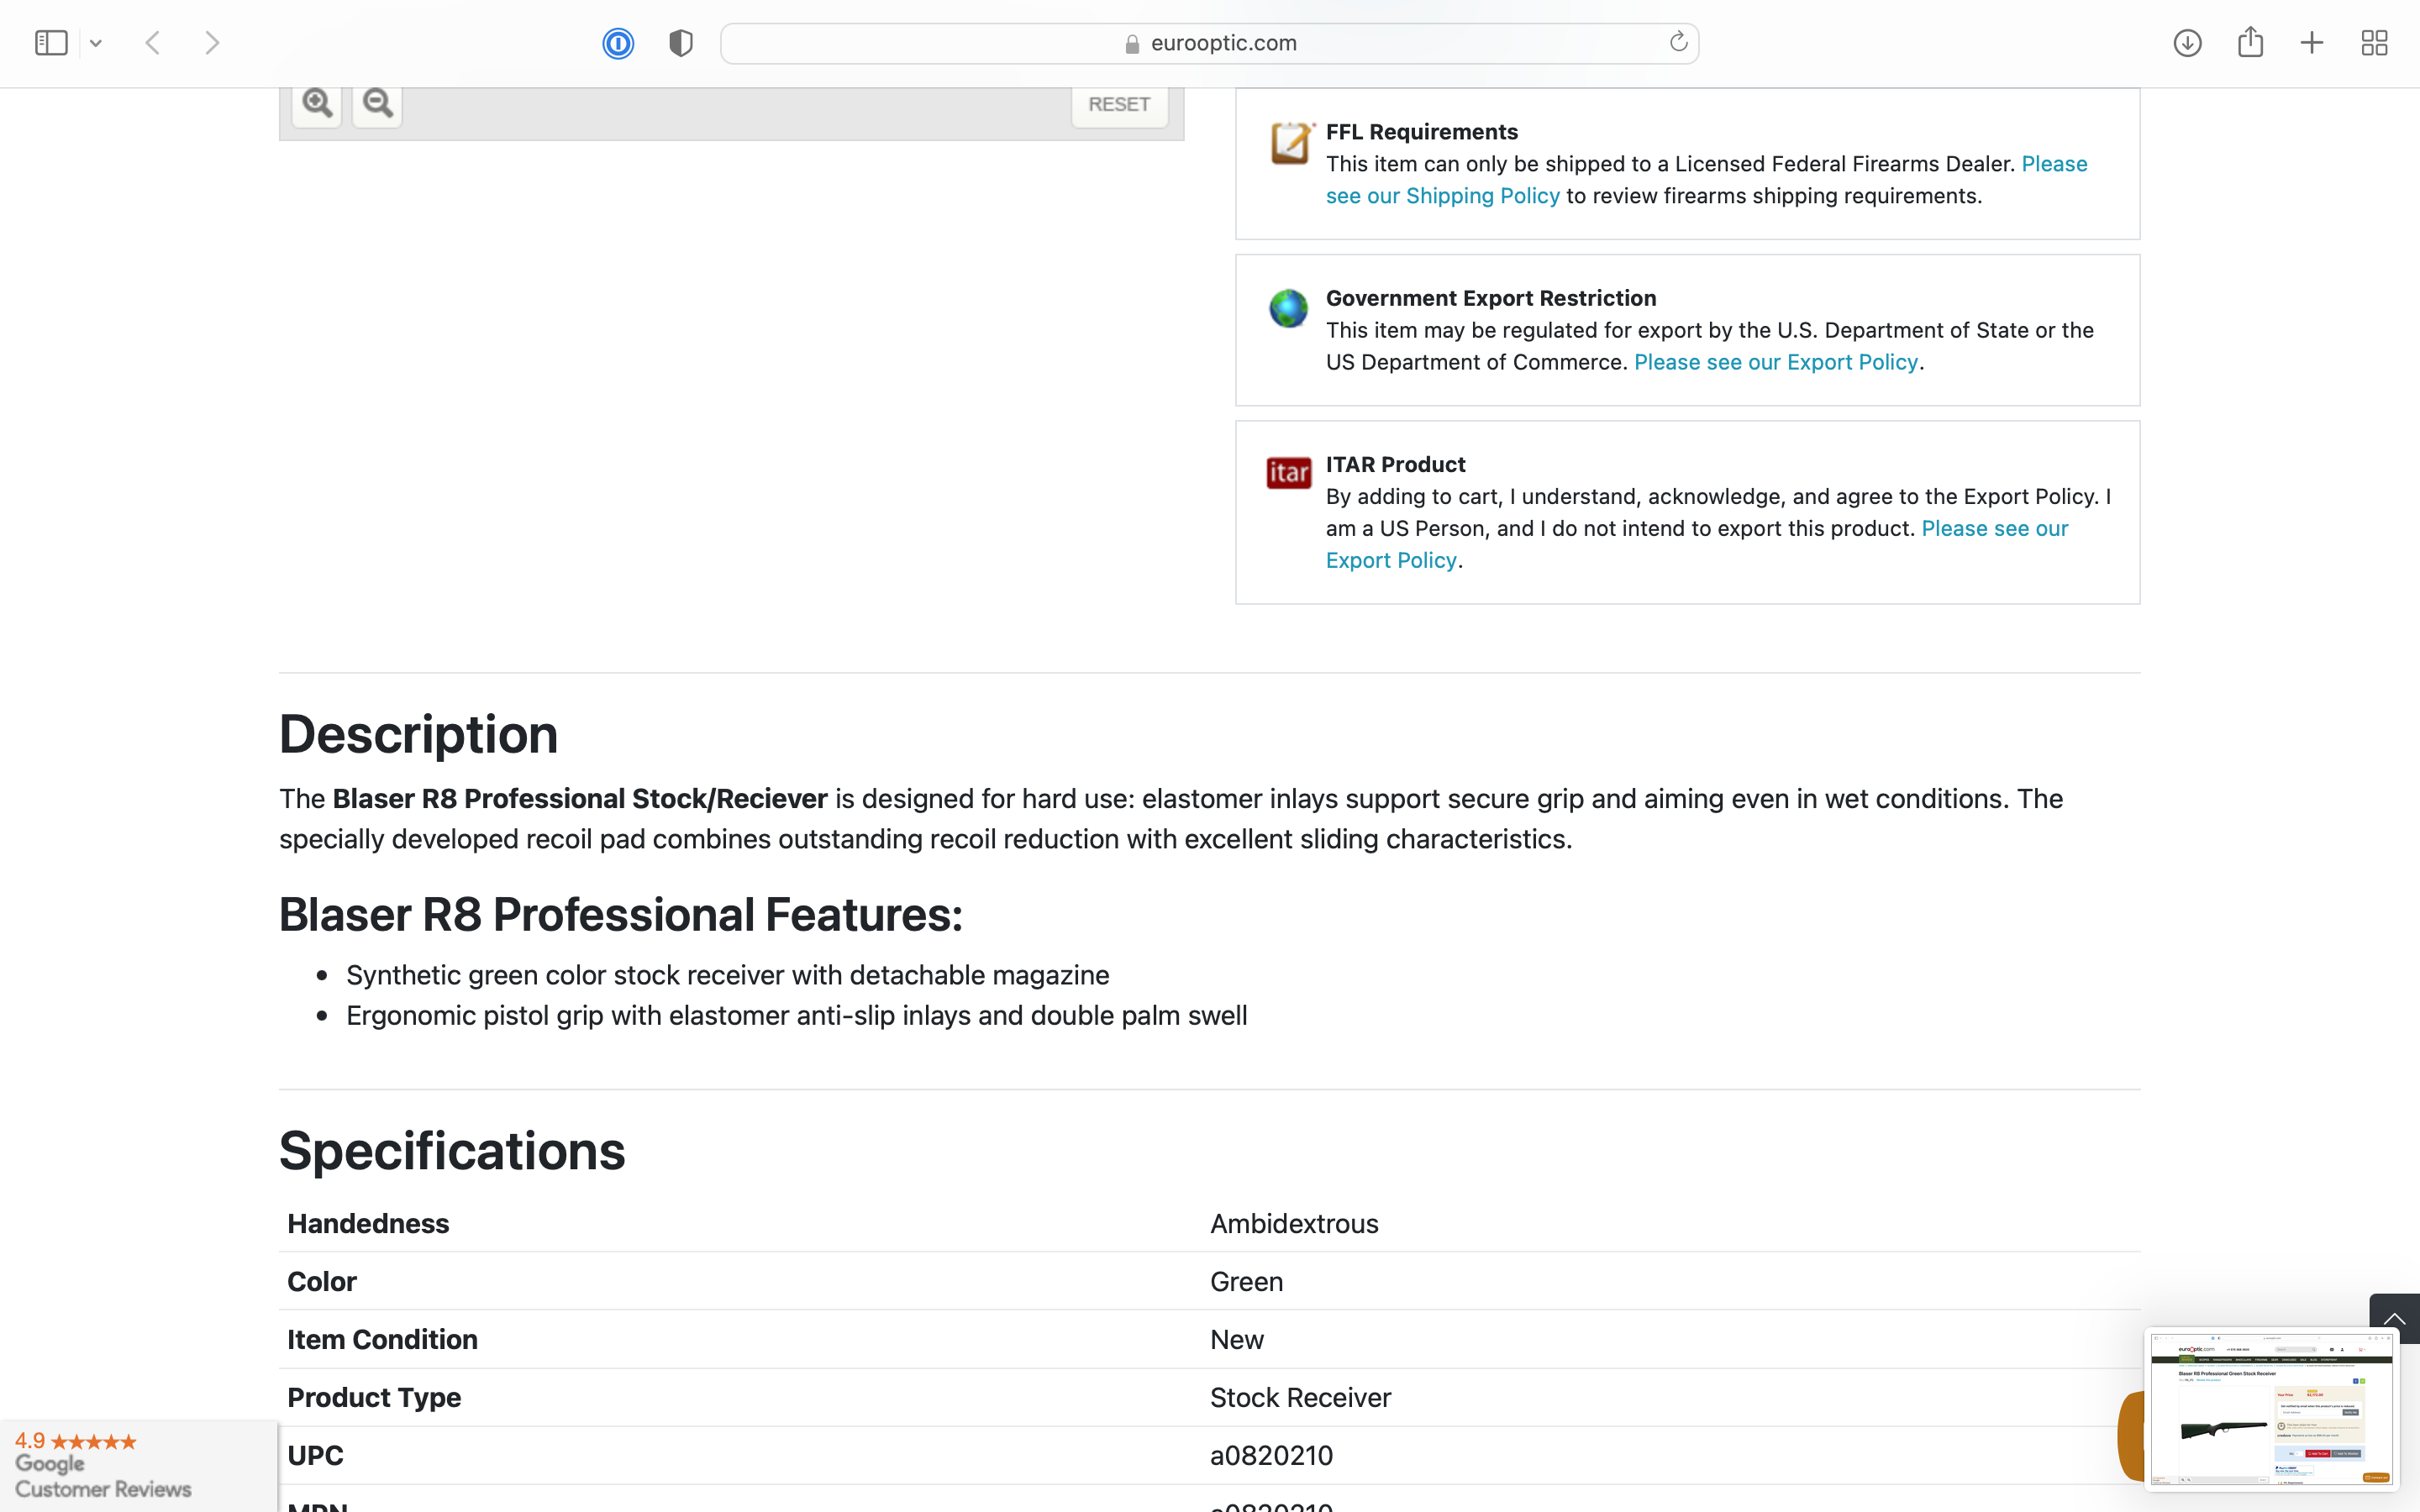Reload the current page
The height and width of the screenshot is (1512, 2420).
pos(1678,42)
